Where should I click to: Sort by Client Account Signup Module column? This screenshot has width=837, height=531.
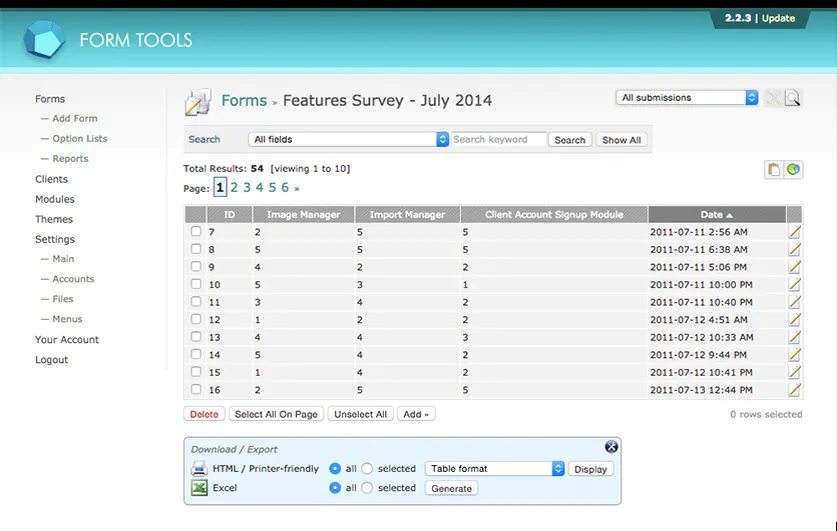click(554, 215)
